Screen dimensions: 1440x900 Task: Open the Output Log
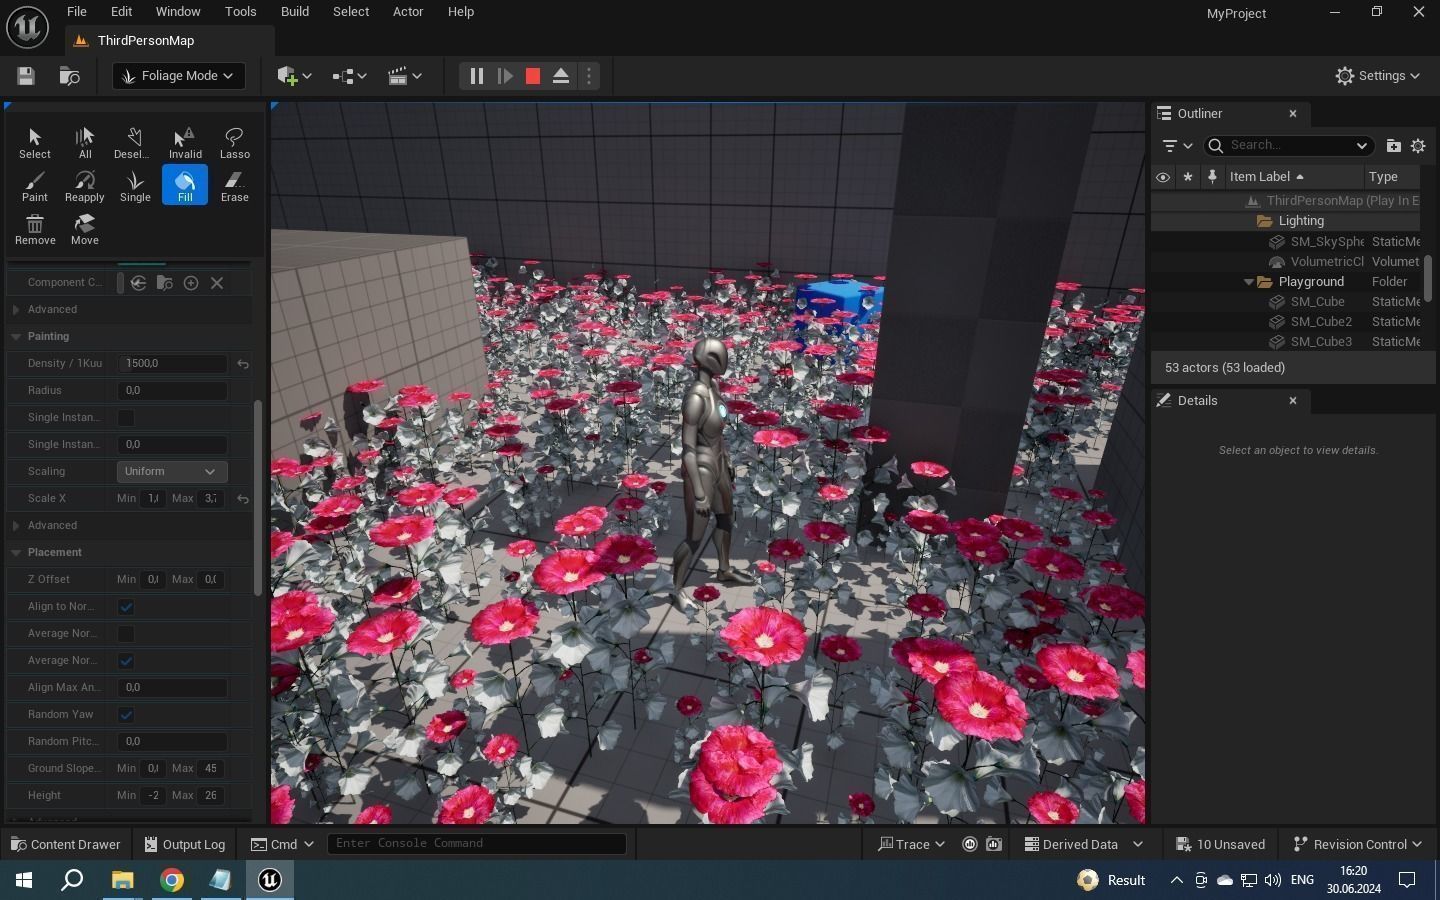185,845
